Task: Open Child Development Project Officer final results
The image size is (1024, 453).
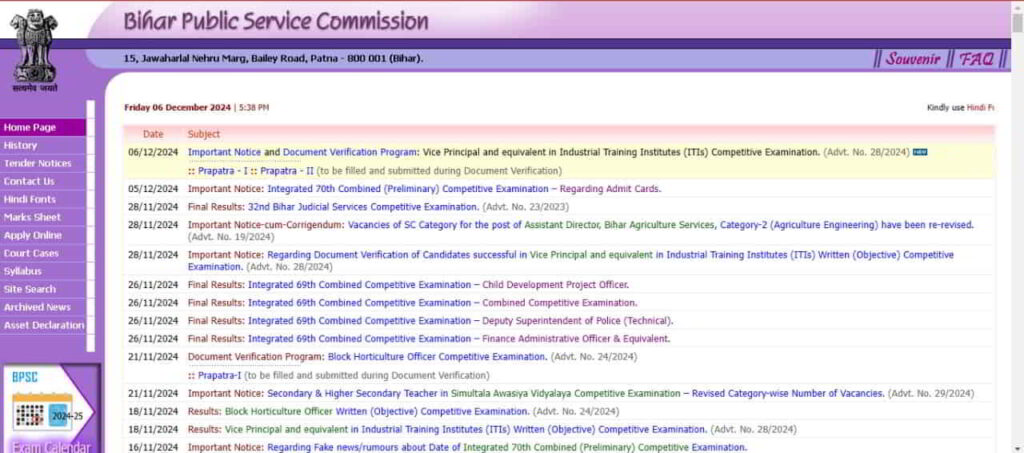Action: click(x=438, y=285)
